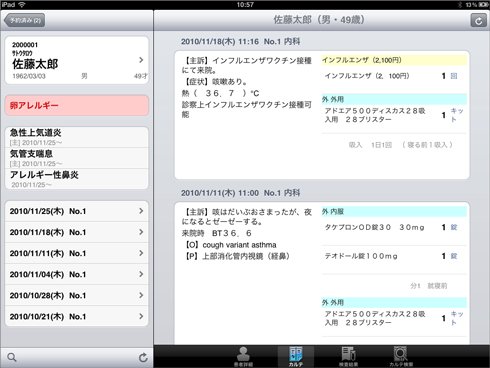Select plan 上部消化管内視鏡（経鼻）
The height and width of the screenshot is (368, 490).
[x=246, y=256]
